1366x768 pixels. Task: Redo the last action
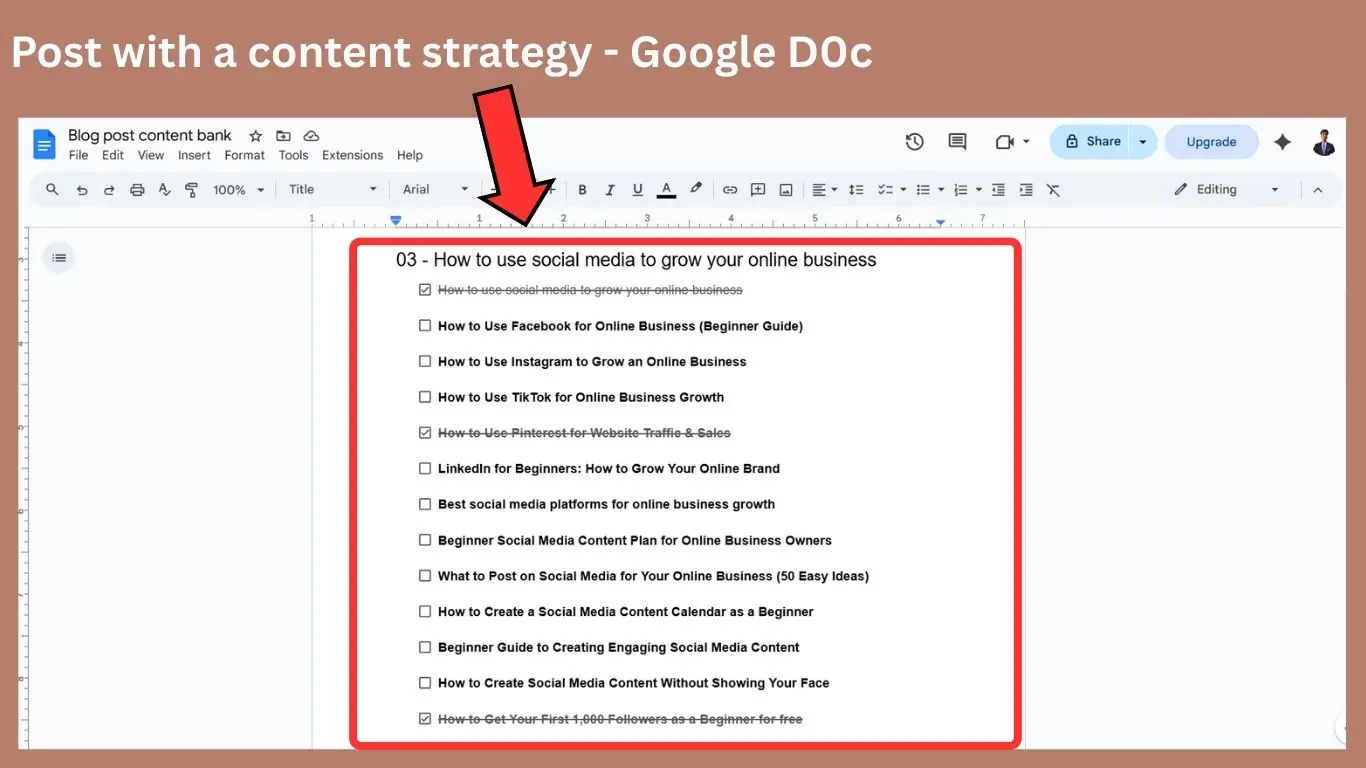tap(109, 190)
